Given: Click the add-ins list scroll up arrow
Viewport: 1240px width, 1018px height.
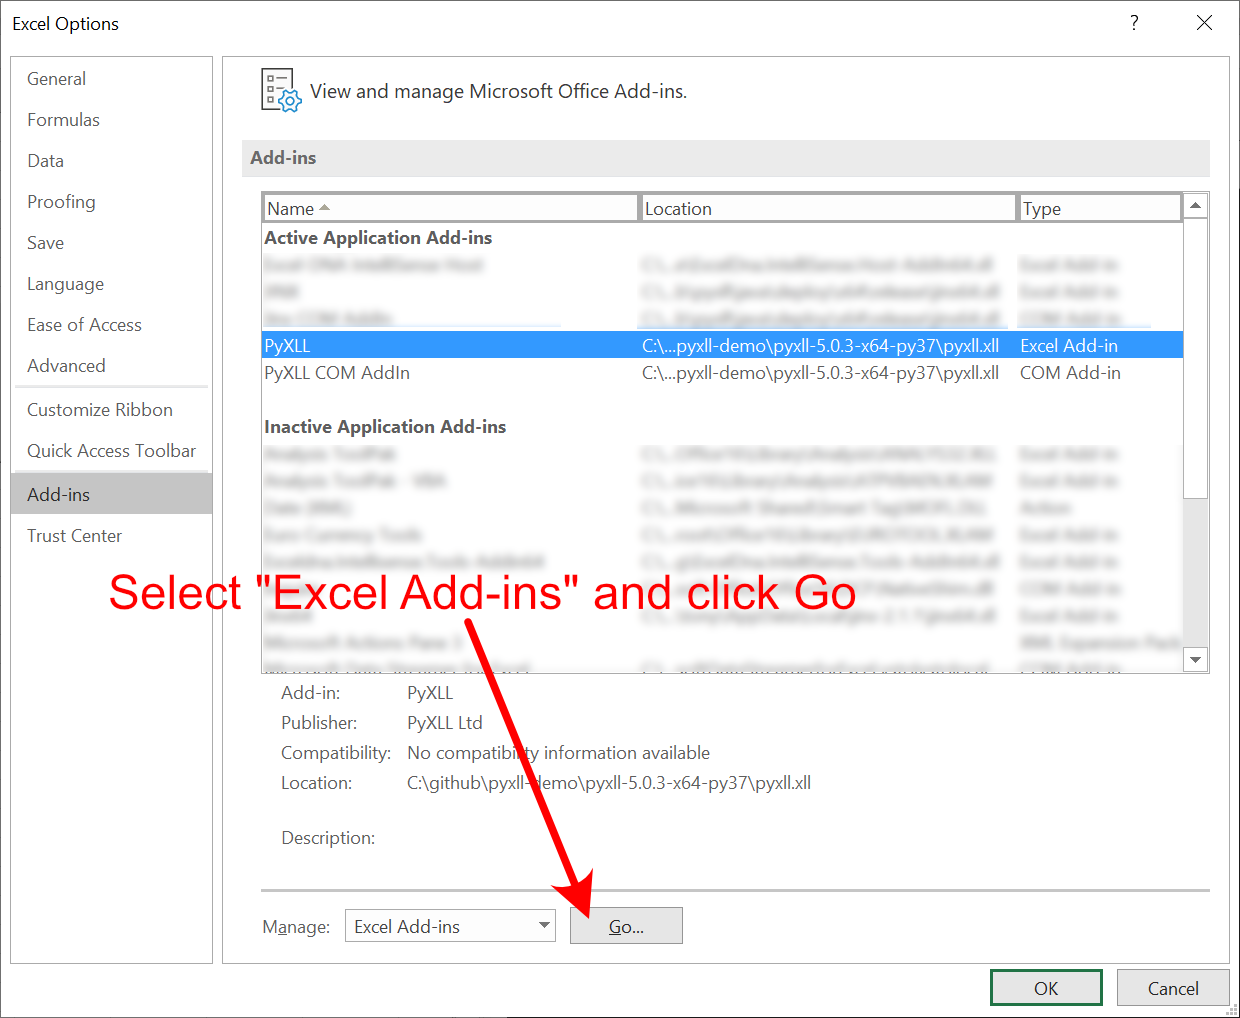Looking at the screenshot, I should point(1196,206).
